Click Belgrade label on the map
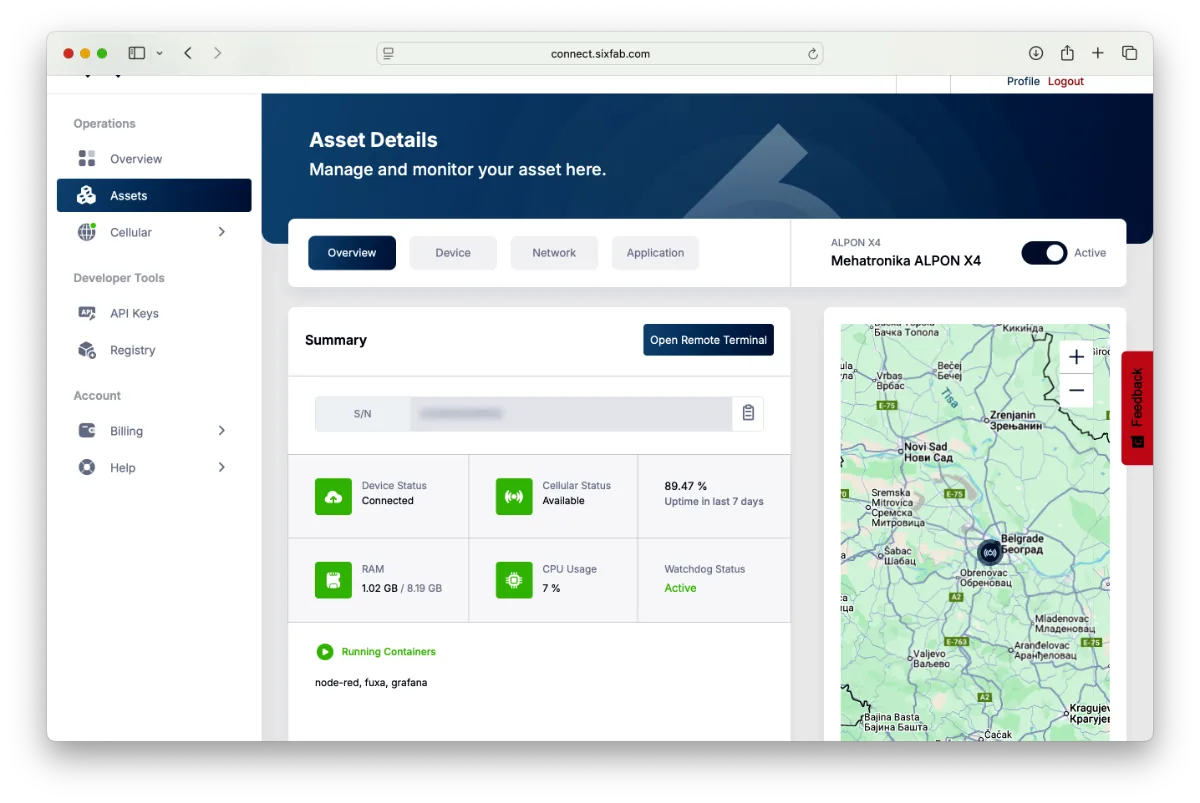This screenshot has width=1200, height=803. click(x=1022, y=545)
